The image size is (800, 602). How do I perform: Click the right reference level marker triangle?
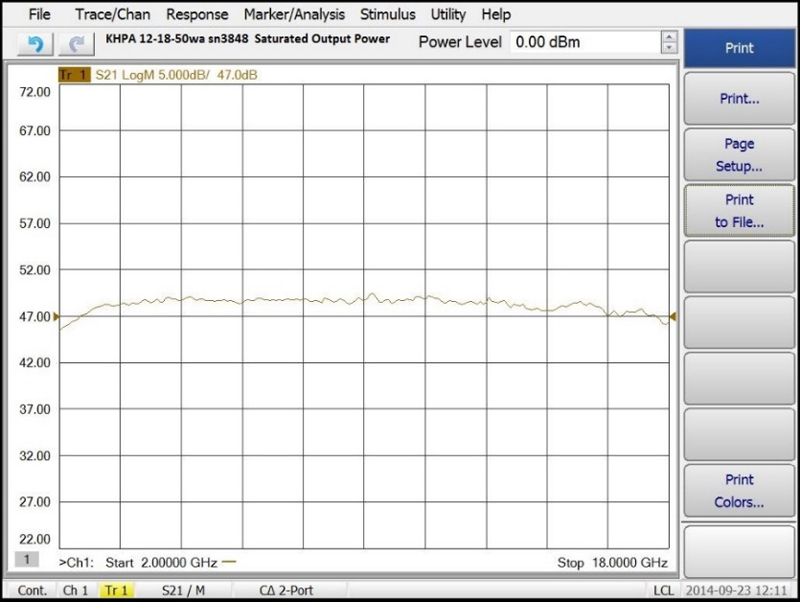673,317
